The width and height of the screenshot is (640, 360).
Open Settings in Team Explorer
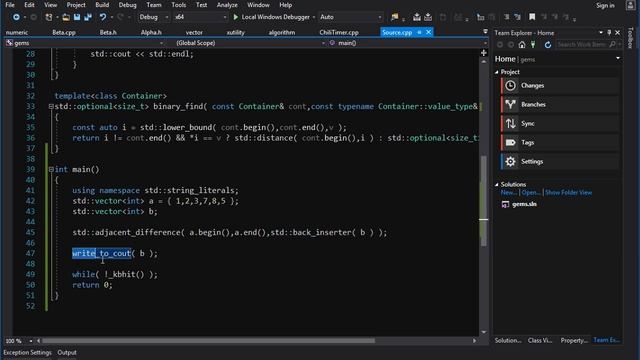[x=560, y=162]
